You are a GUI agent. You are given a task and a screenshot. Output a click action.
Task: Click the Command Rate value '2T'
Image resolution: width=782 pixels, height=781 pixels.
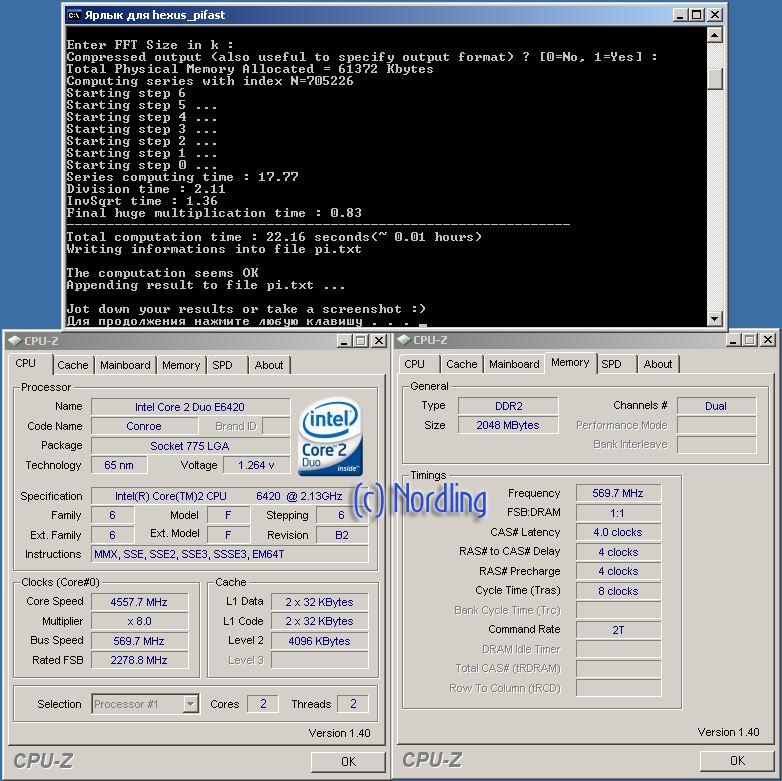point(618,630)
